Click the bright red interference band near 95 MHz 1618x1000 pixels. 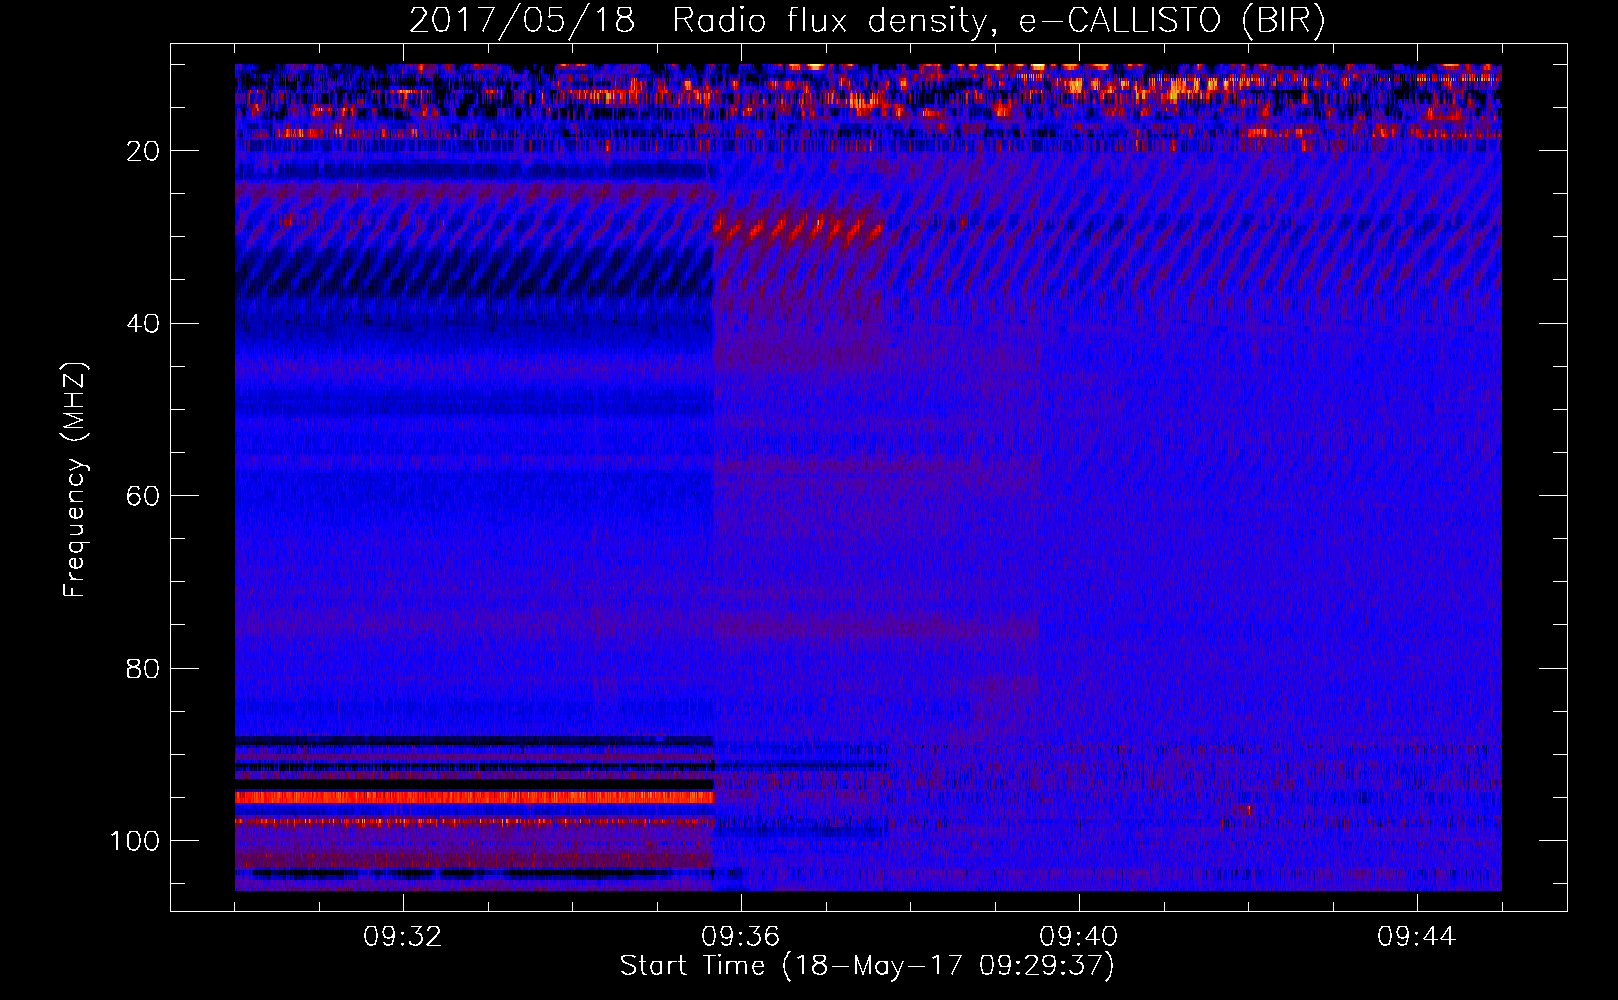474,797
